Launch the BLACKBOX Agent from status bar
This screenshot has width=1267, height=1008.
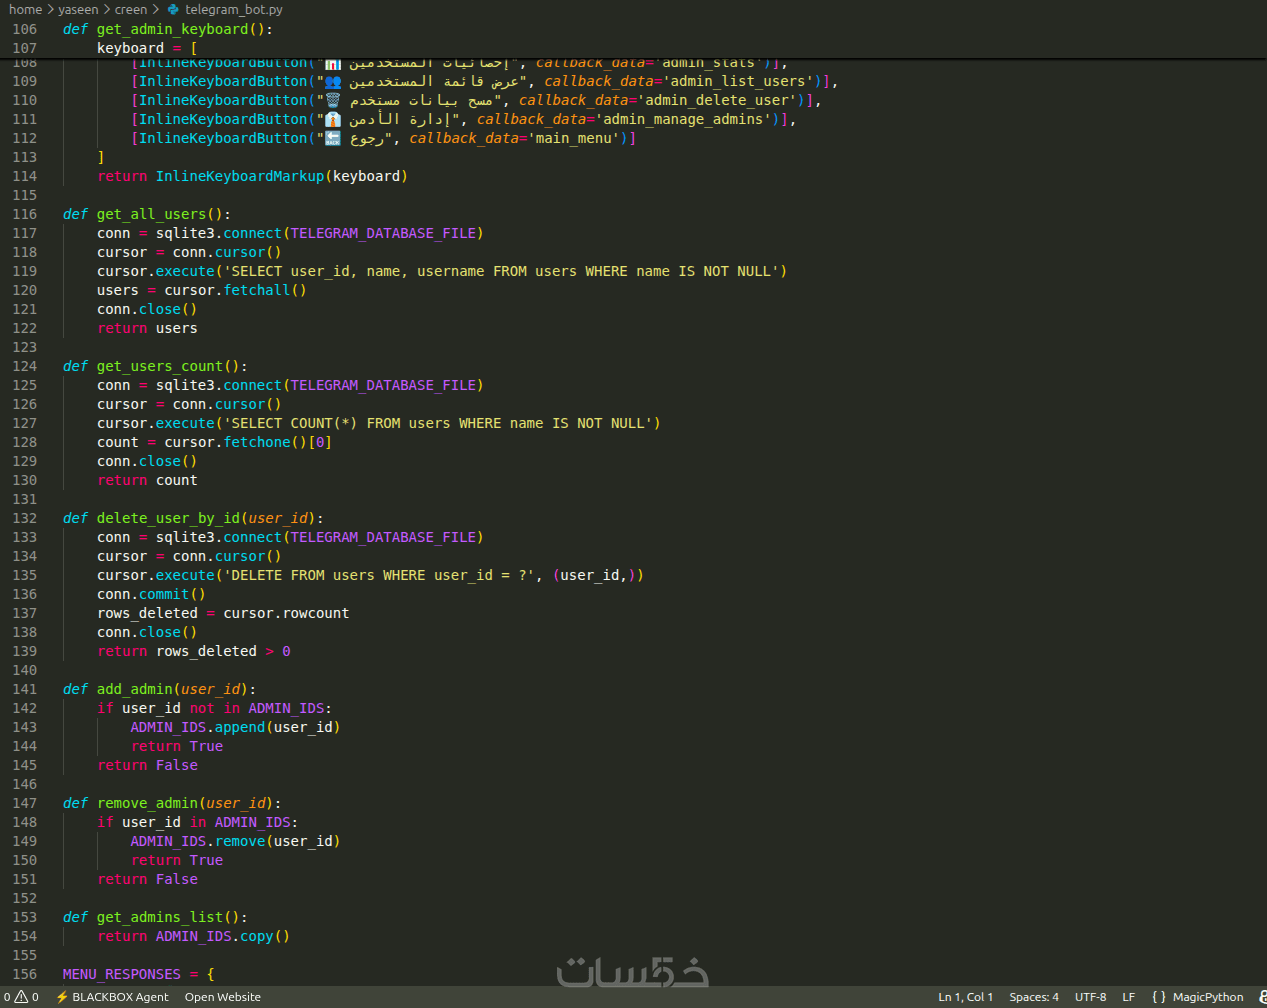coord(112,997)
